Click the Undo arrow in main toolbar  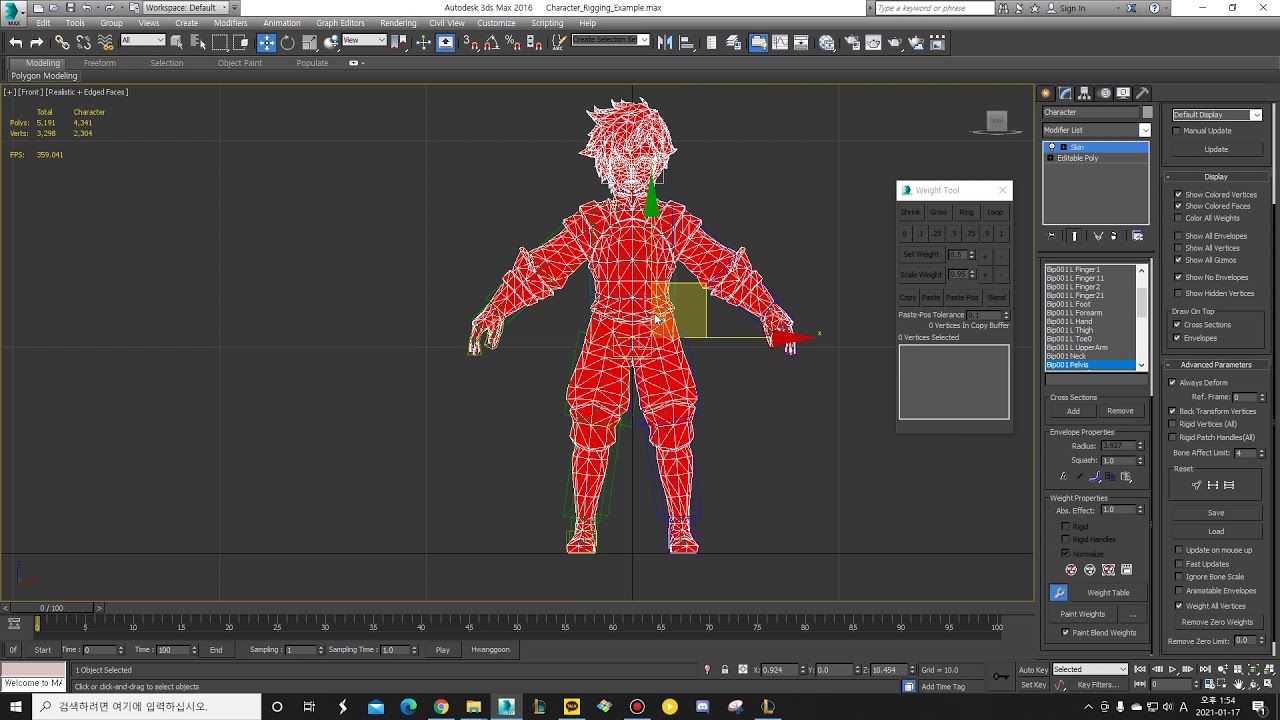[15, 42]
